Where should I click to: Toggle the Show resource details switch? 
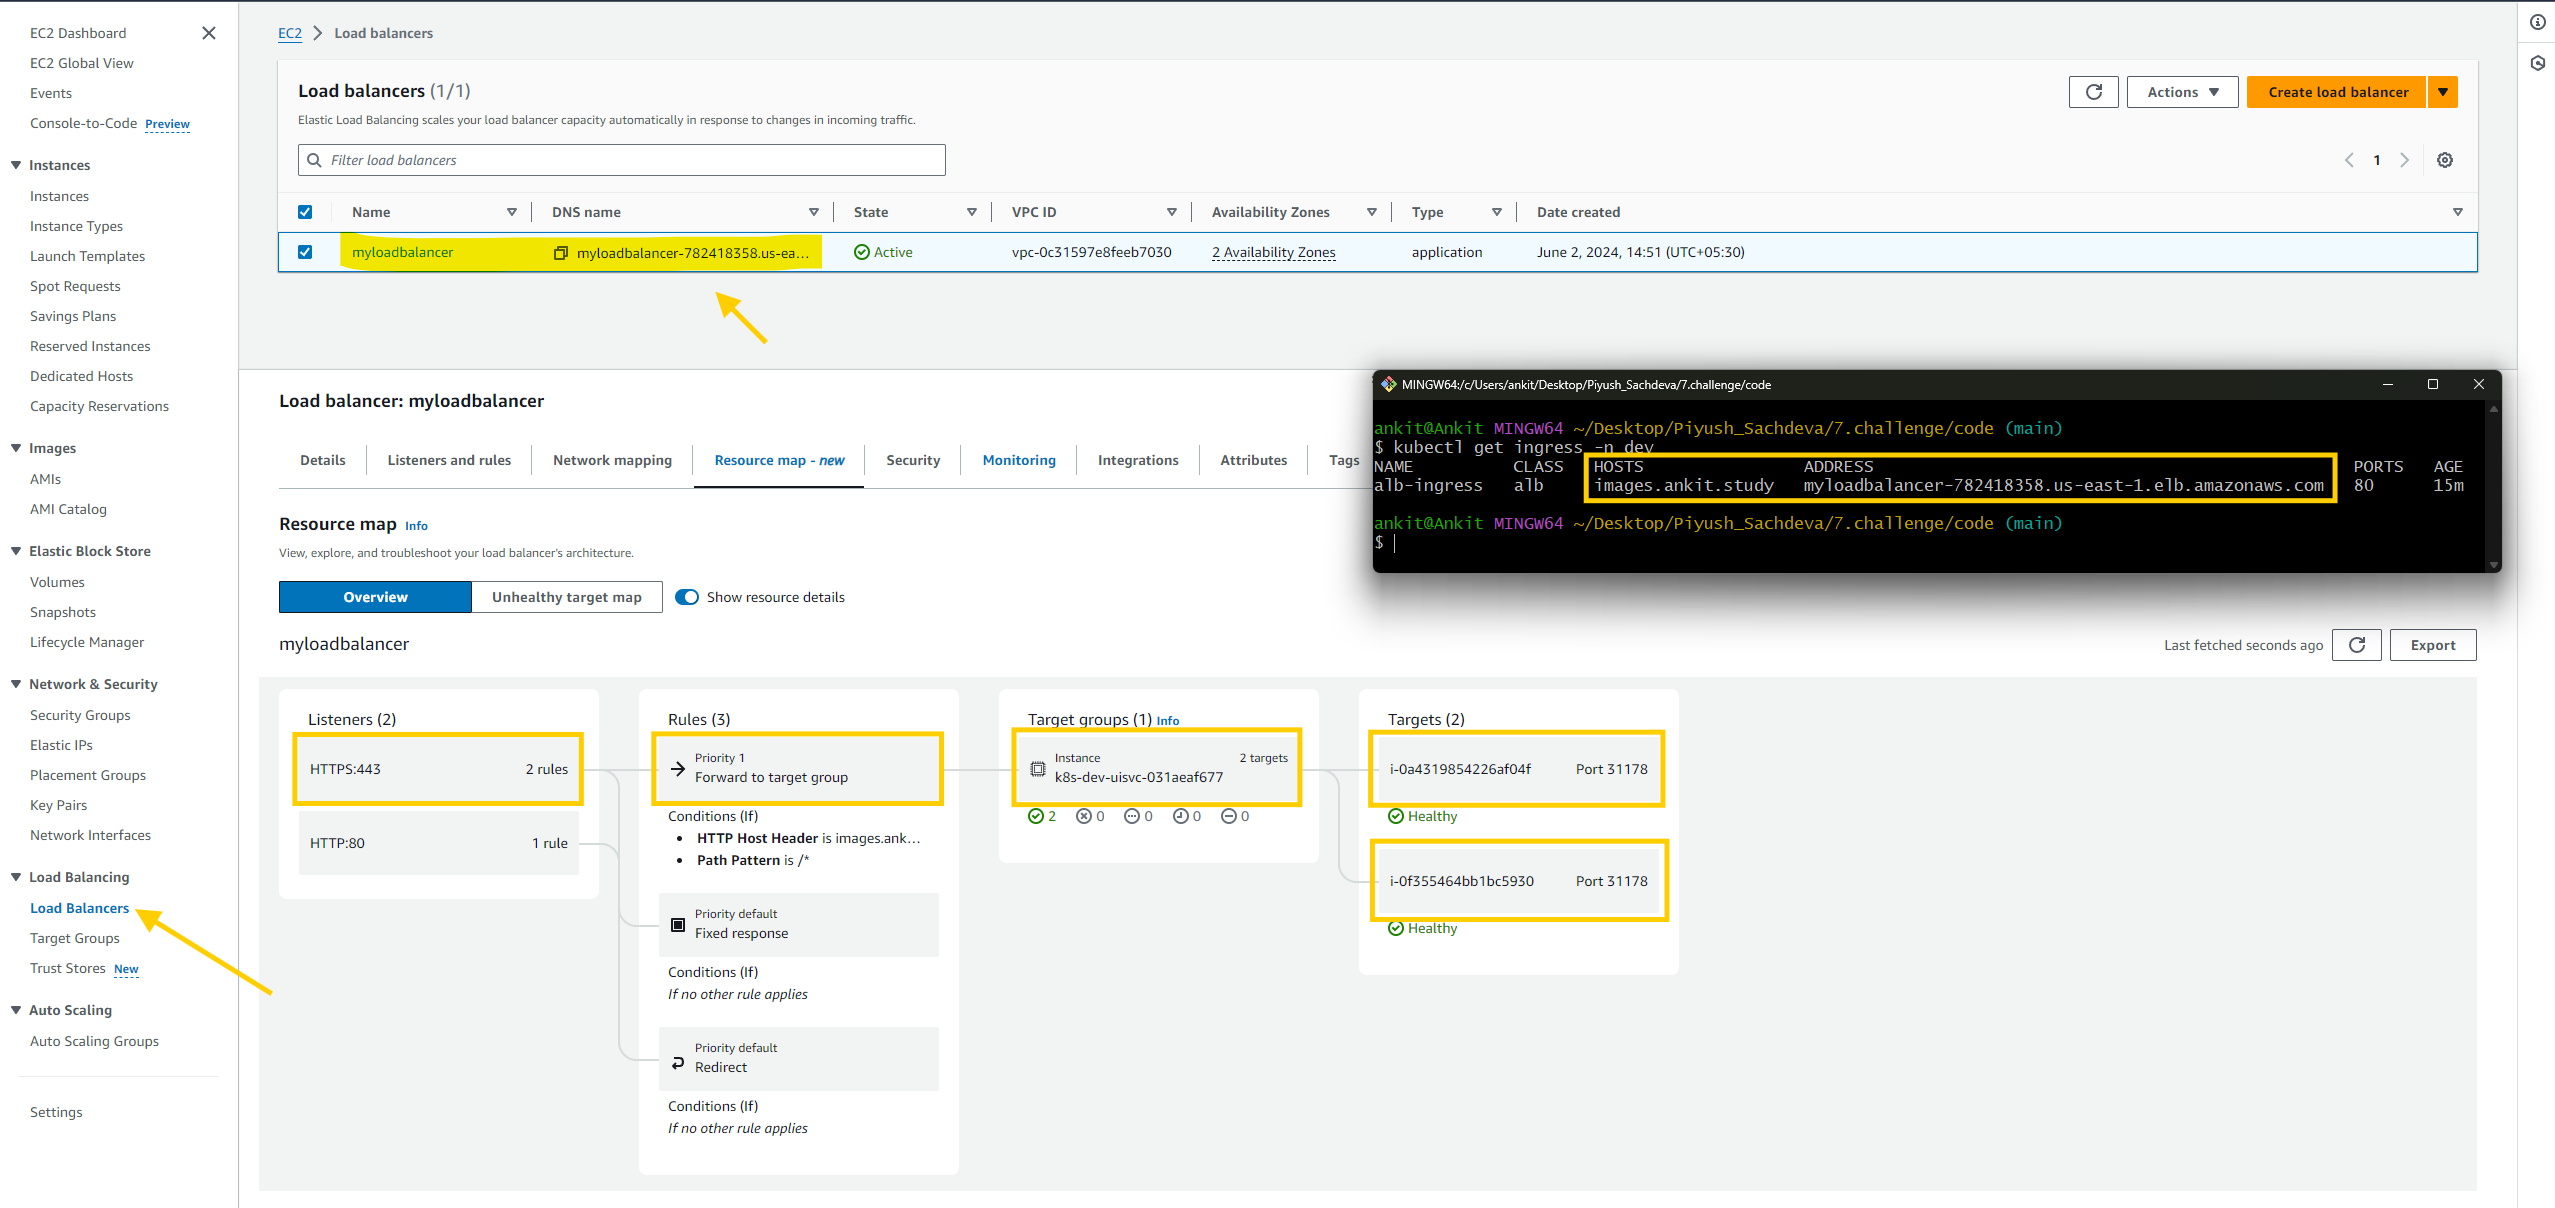(686, 597)
